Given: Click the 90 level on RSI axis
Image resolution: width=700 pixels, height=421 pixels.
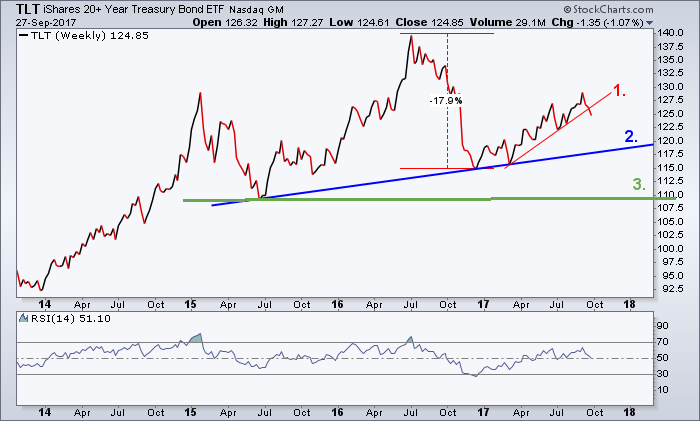Looking at the screenshot, I should pos(662,326).
